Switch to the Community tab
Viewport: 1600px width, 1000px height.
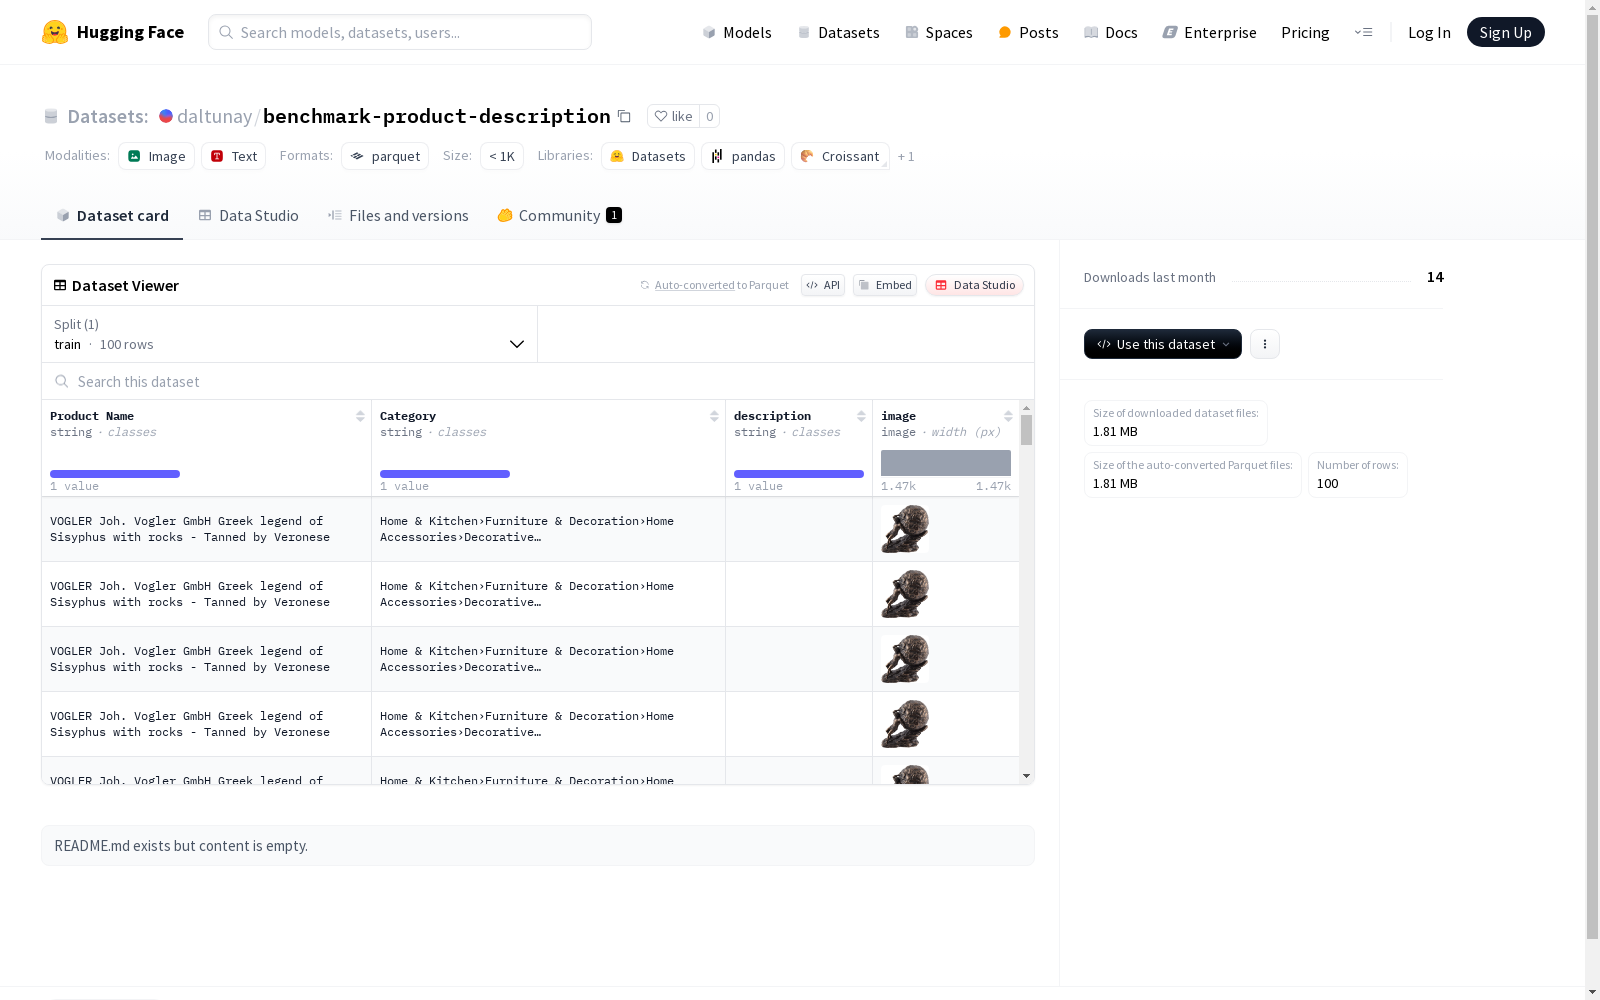point(560,215)
